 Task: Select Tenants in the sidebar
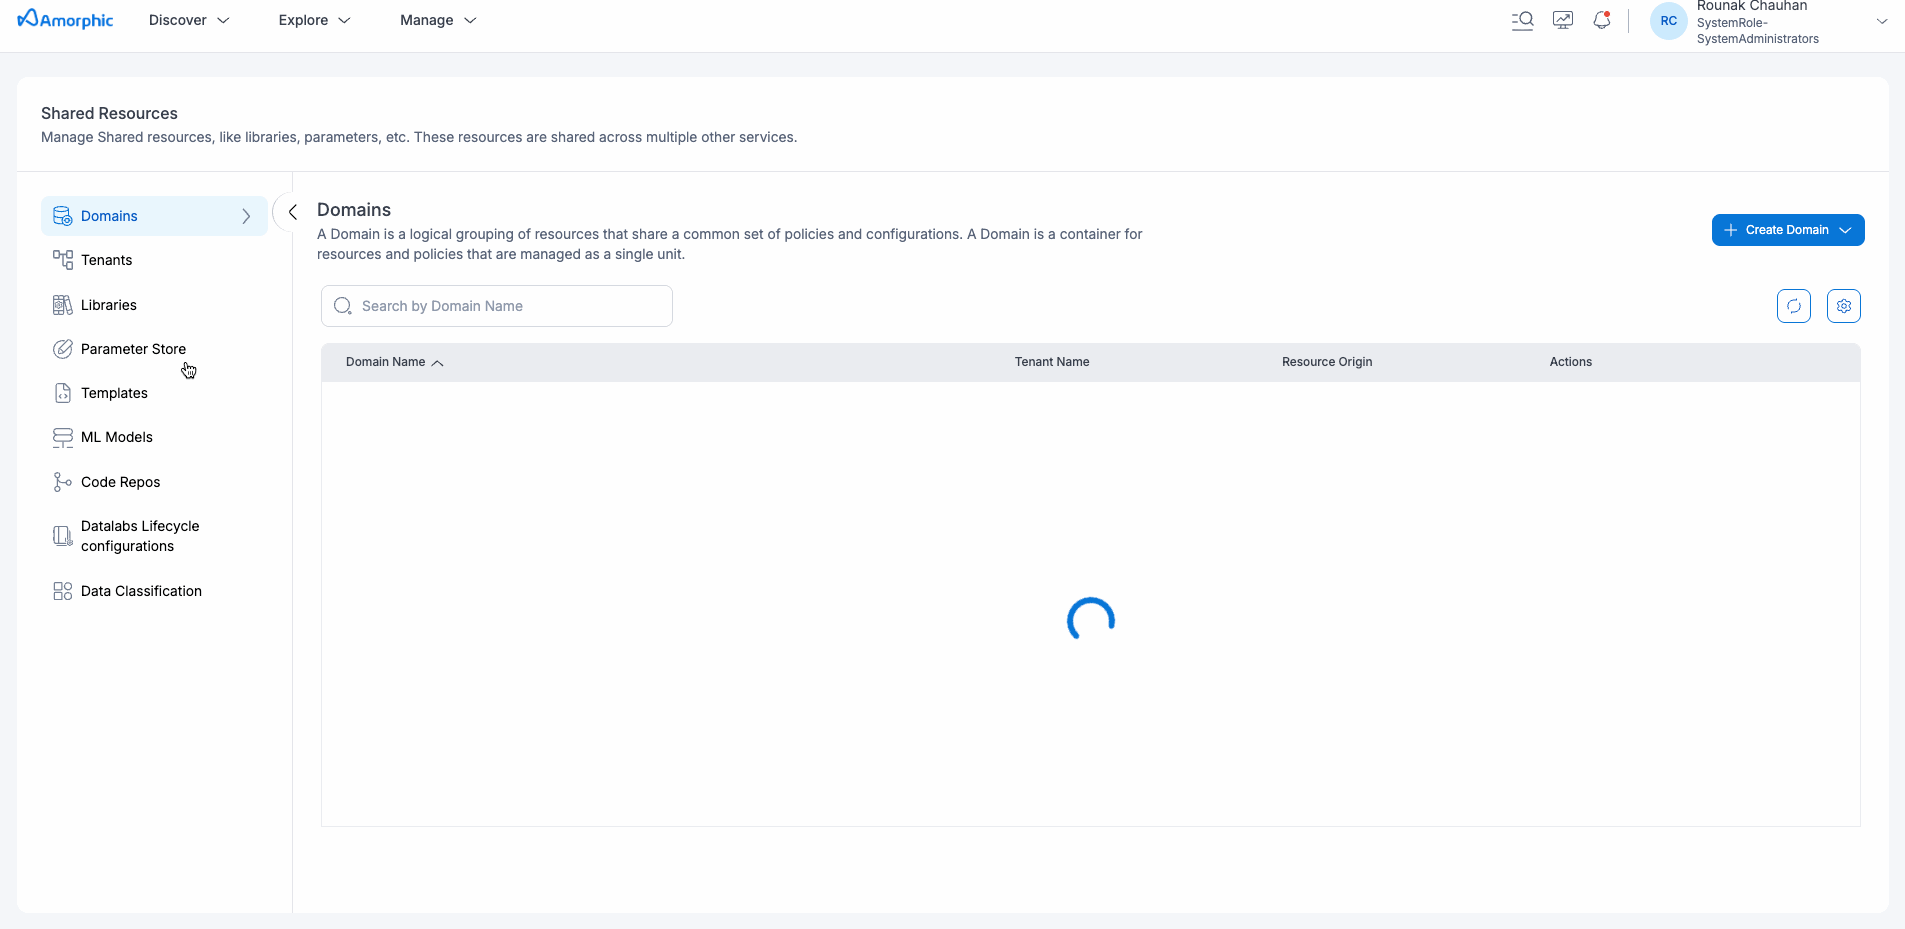point(106,260)
